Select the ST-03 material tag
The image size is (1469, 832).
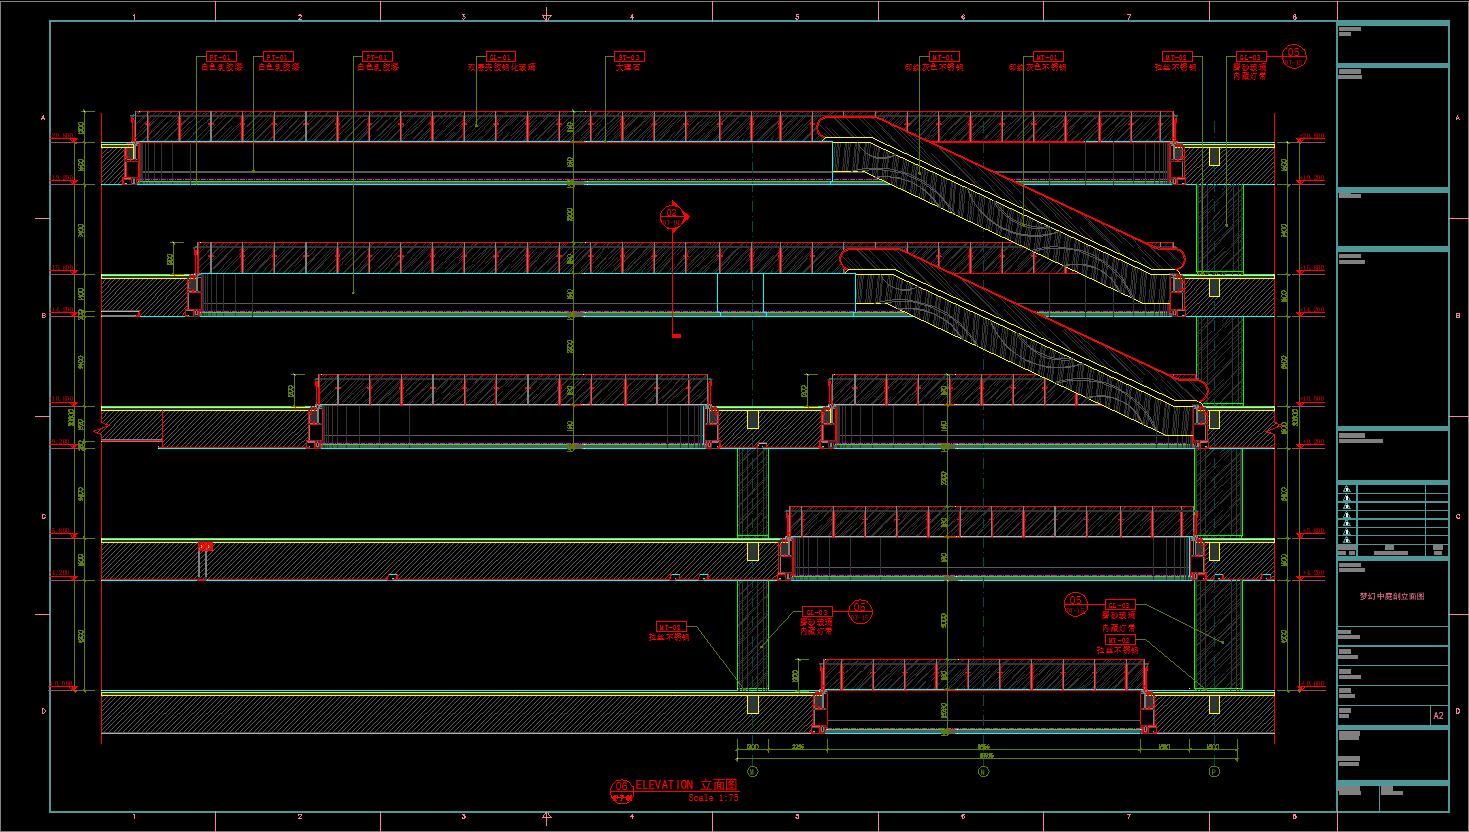pyautogui.click(x=628, y=57)
